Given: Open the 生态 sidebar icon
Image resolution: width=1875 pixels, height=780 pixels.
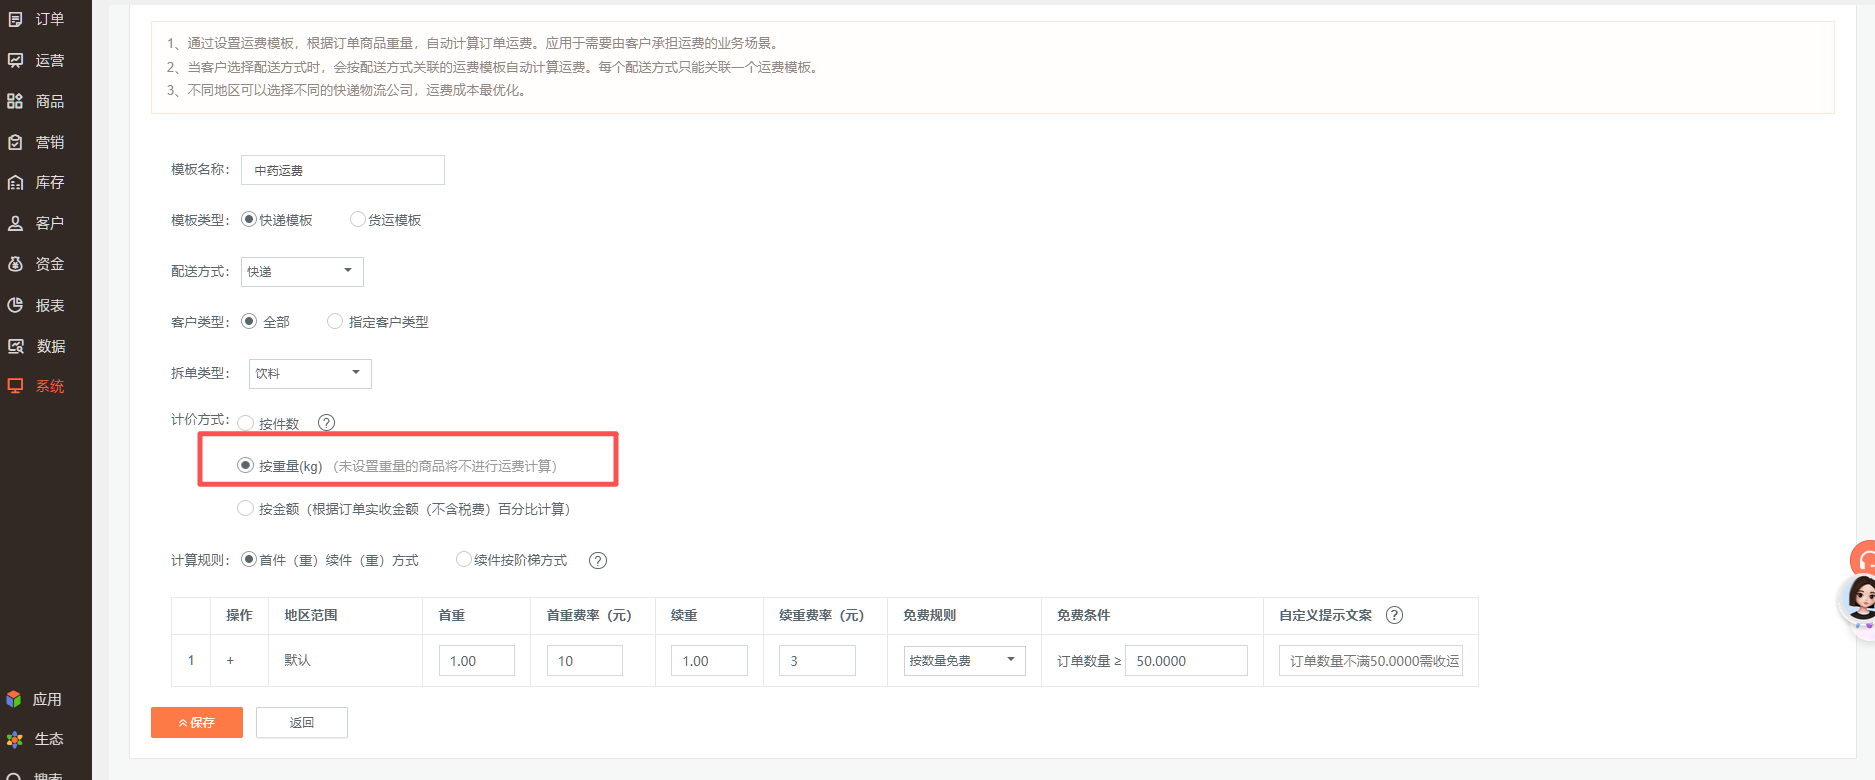Looking at the screenshot, I should 14,739.
